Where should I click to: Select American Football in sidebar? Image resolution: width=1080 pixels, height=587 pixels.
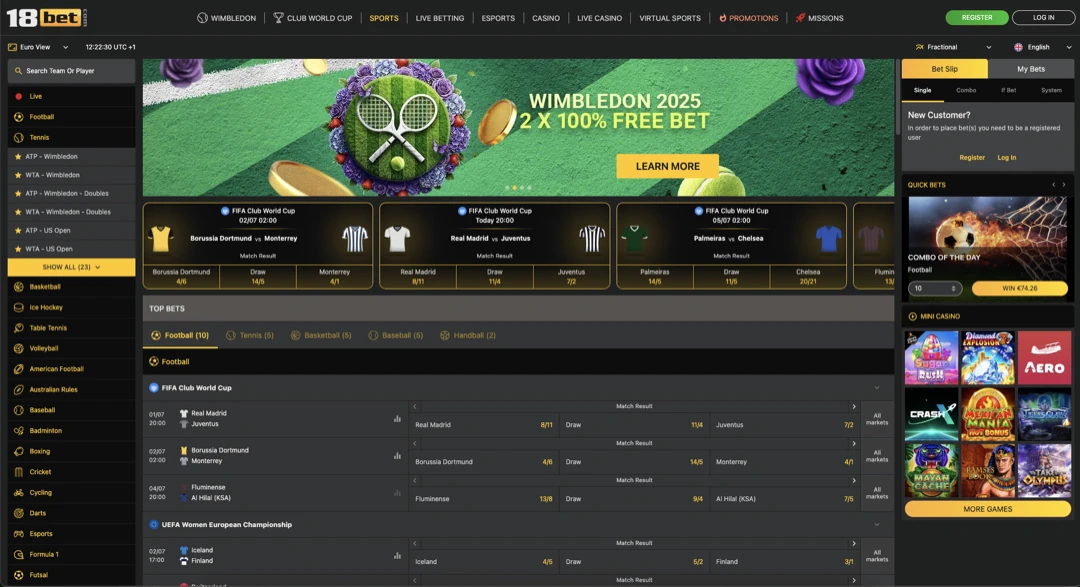pyautogui.click(x=71, y=369)
